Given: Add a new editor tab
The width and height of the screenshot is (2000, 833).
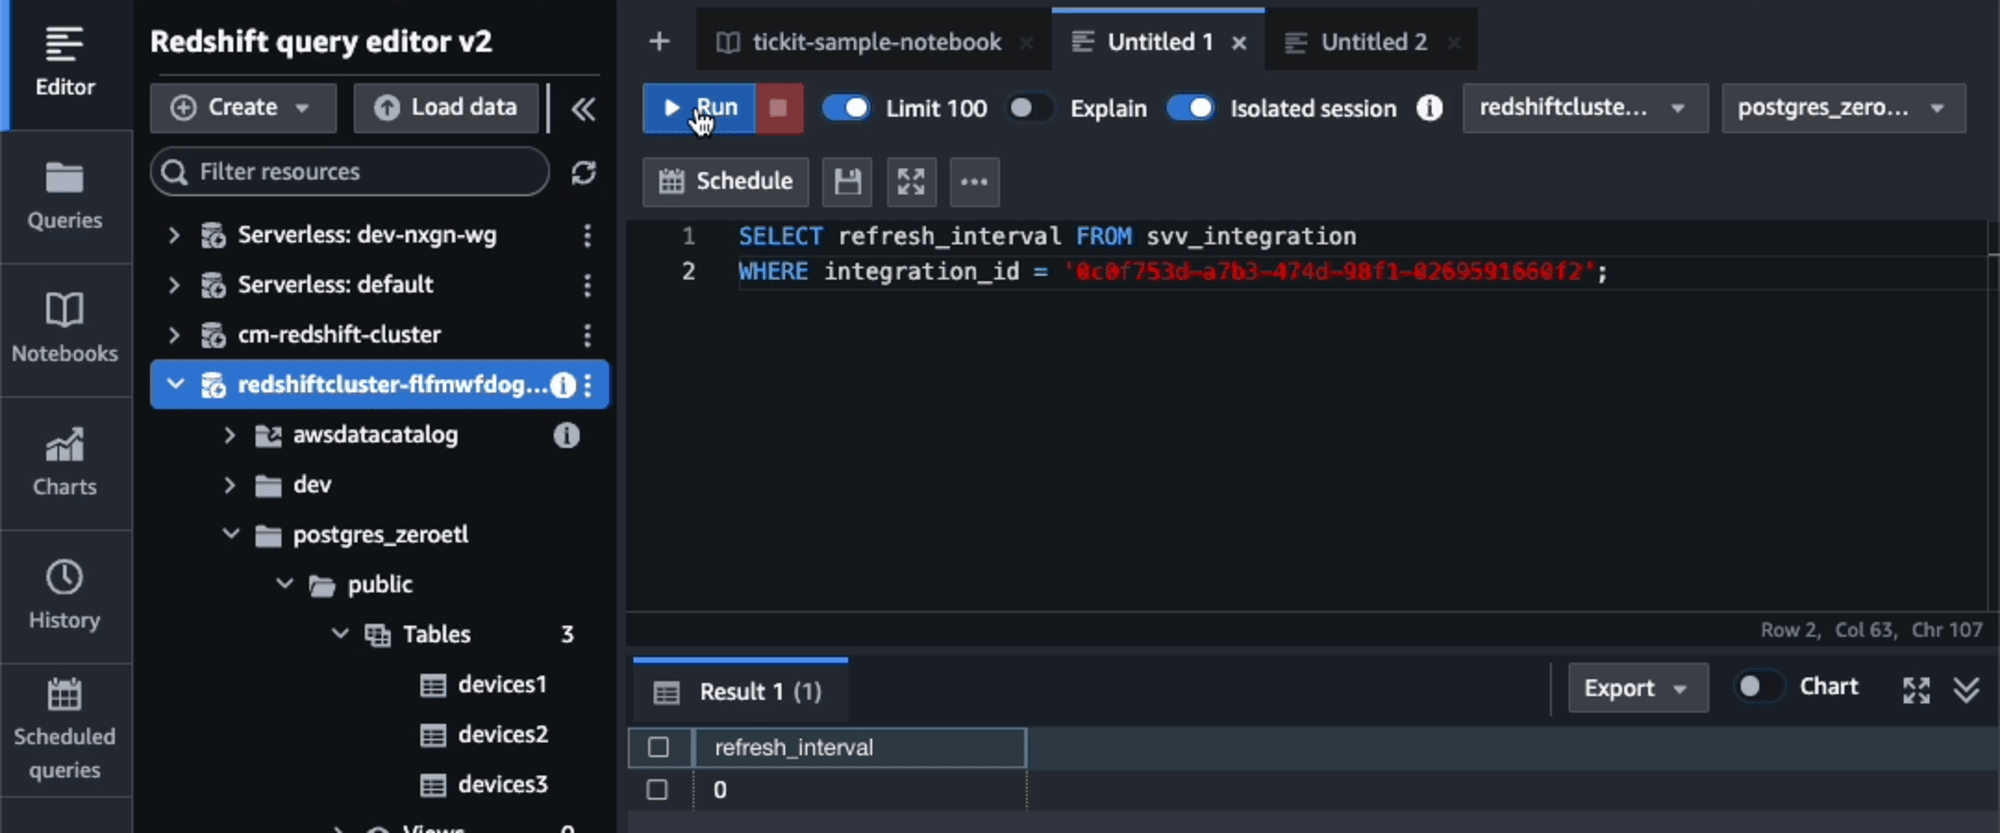Looking at the screenshot, I should (x=659, y=42).
